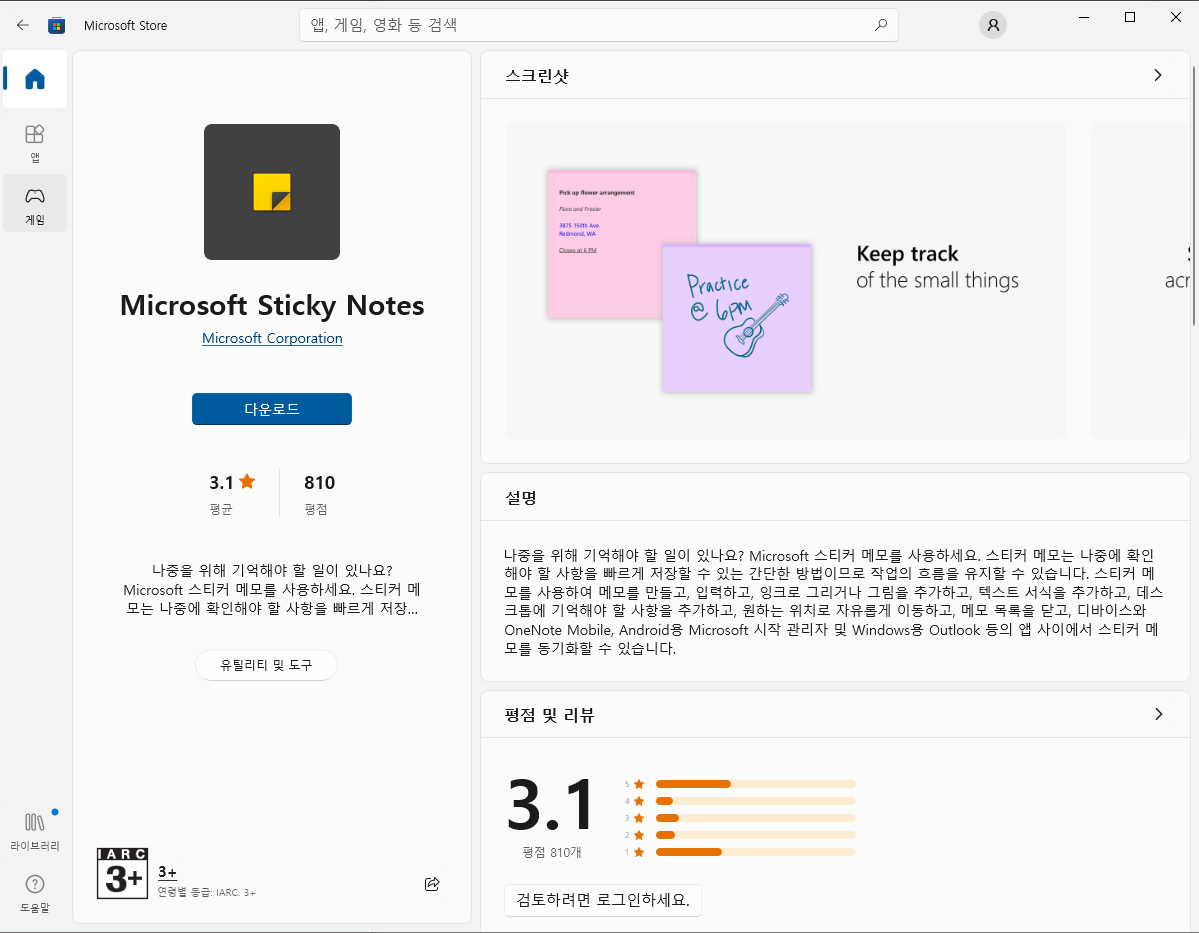Click the 3-star rating bar

click(755, 818)
